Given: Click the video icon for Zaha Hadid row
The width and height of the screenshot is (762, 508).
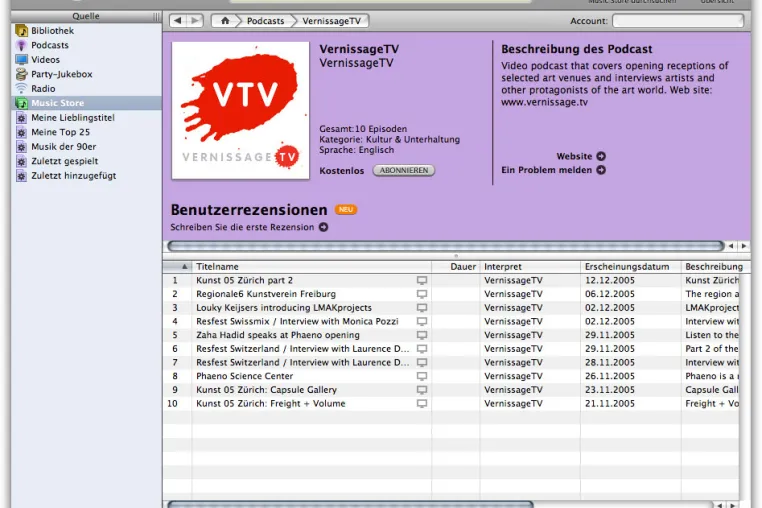Looking at the screenshot, I should [x=422, y=335].
